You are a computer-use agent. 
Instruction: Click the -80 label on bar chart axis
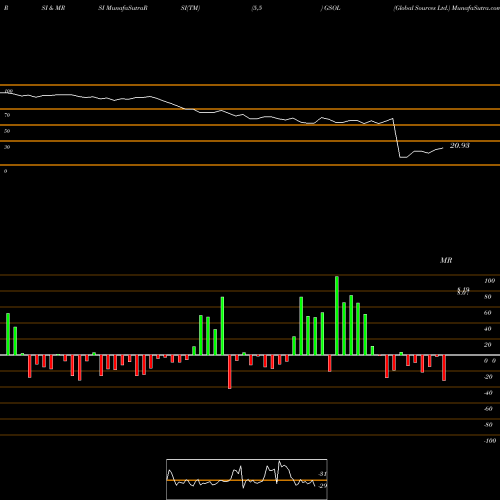tap(488, 425)
